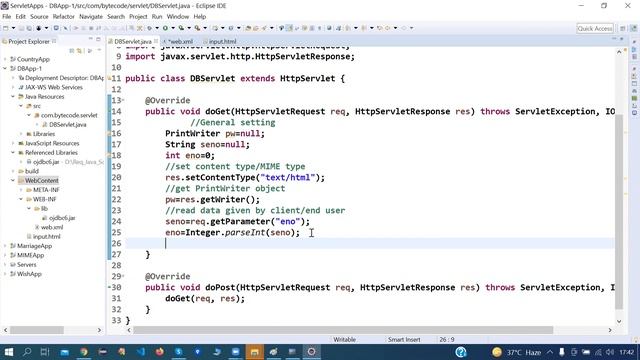Click the New file toolbar icon
This screenshot has width=640, height=360.
coord(6,28)
